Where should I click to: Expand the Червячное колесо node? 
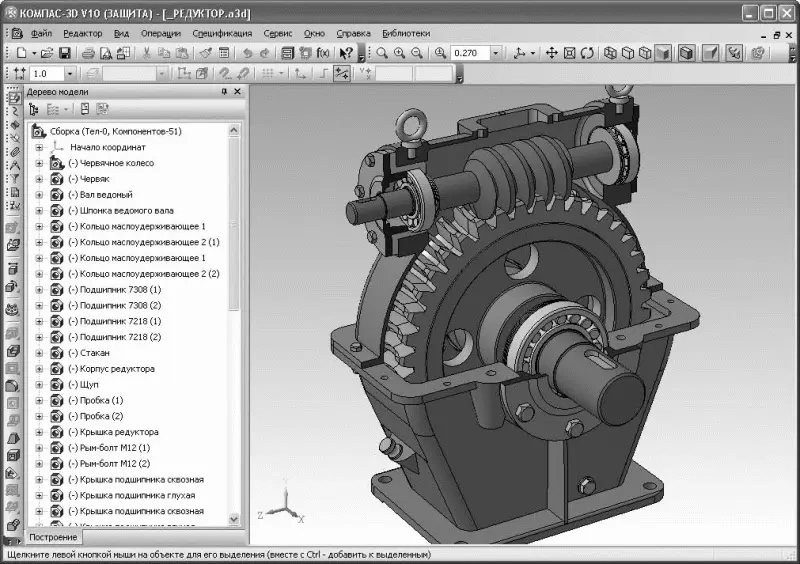point(39,163)
